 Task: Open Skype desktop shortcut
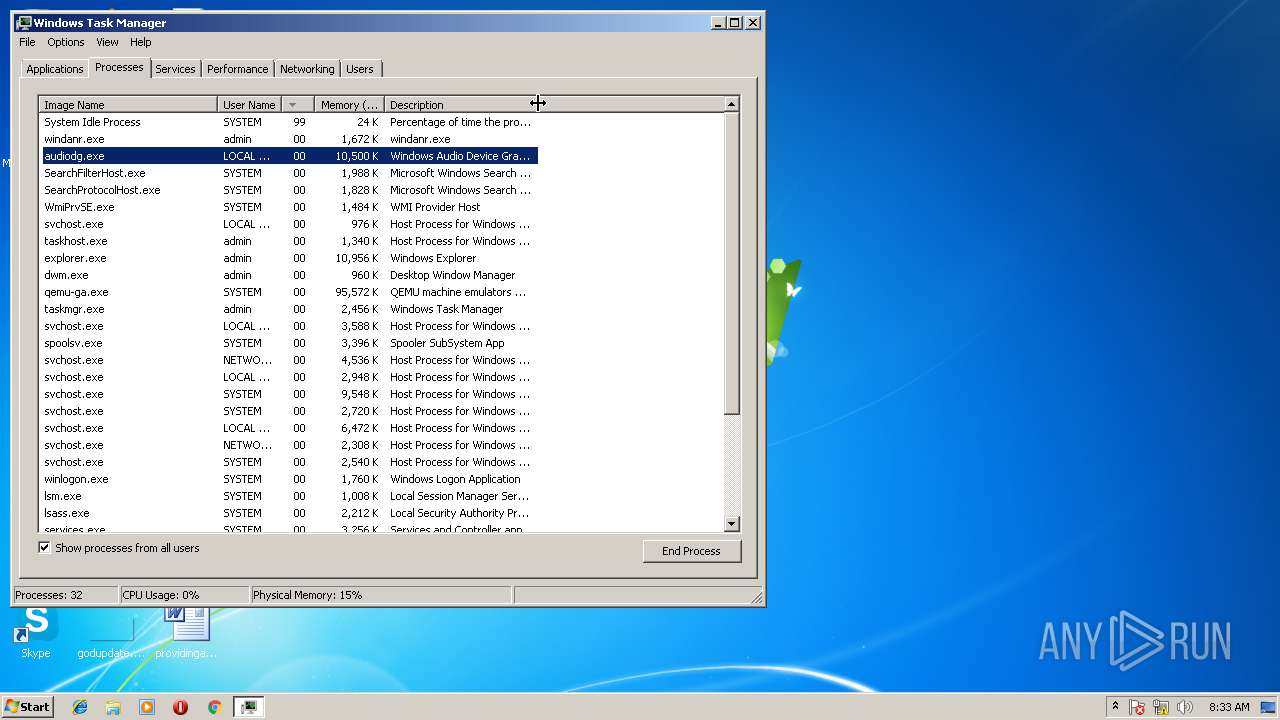[x=36, y=632]
